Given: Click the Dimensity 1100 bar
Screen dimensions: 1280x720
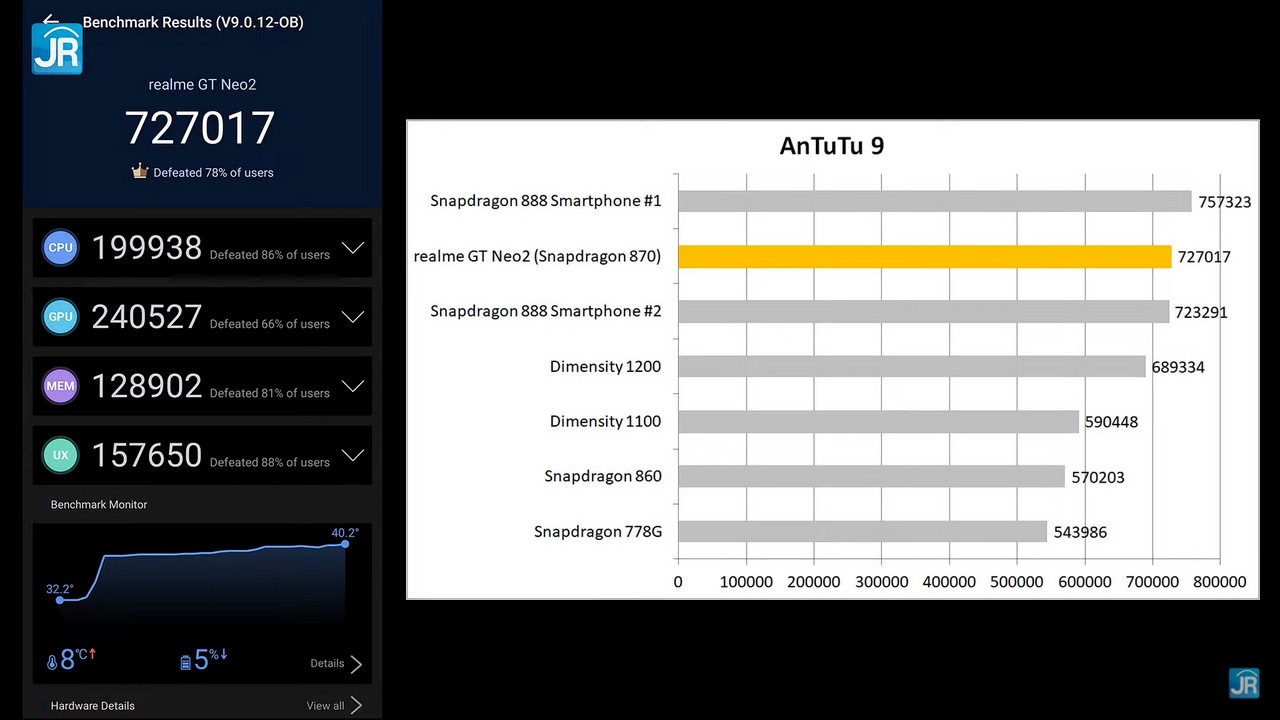Looking at the screenshot, I should tap(879, 421).
